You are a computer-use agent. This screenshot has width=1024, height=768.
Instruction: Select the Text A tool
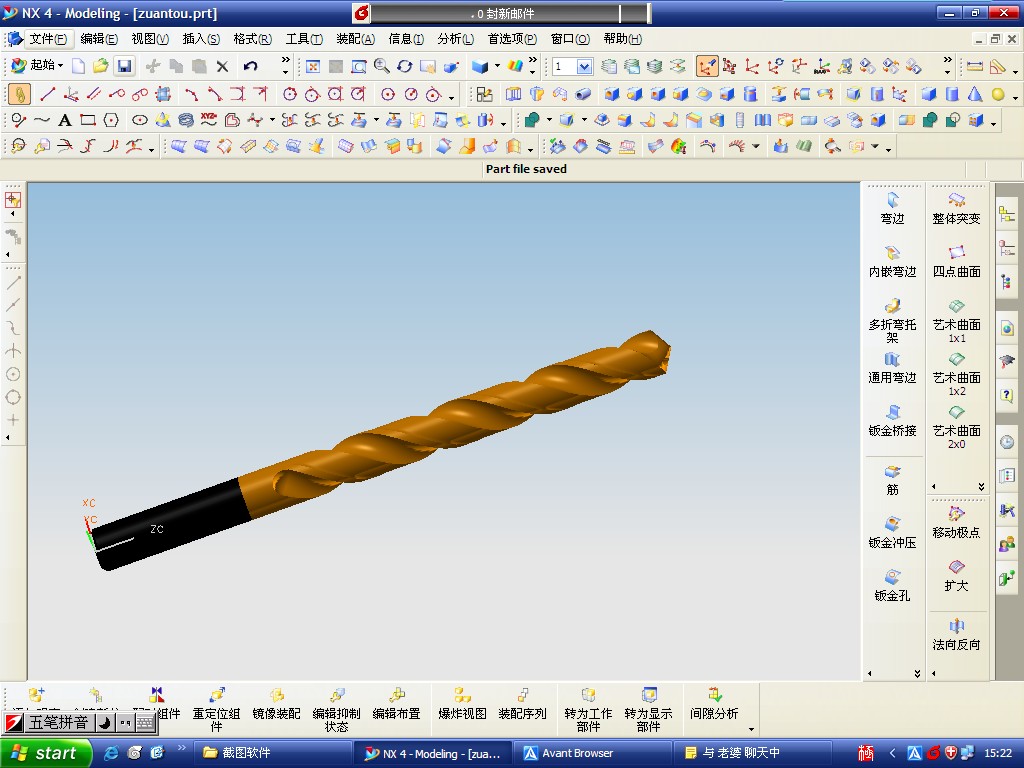click(64, 120)
